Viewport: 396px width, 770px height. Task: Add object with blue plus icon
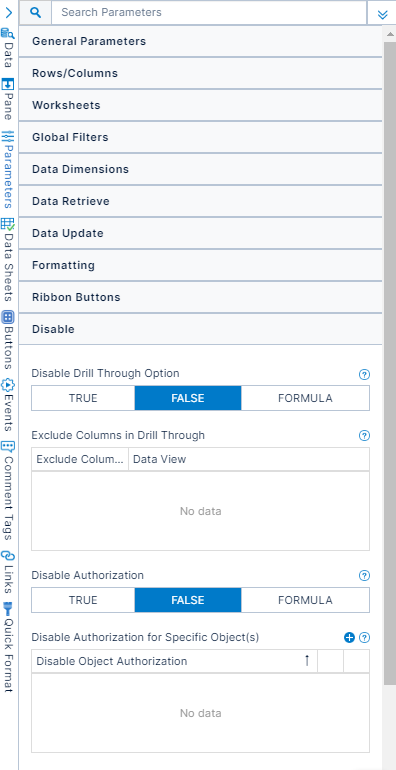349,637
